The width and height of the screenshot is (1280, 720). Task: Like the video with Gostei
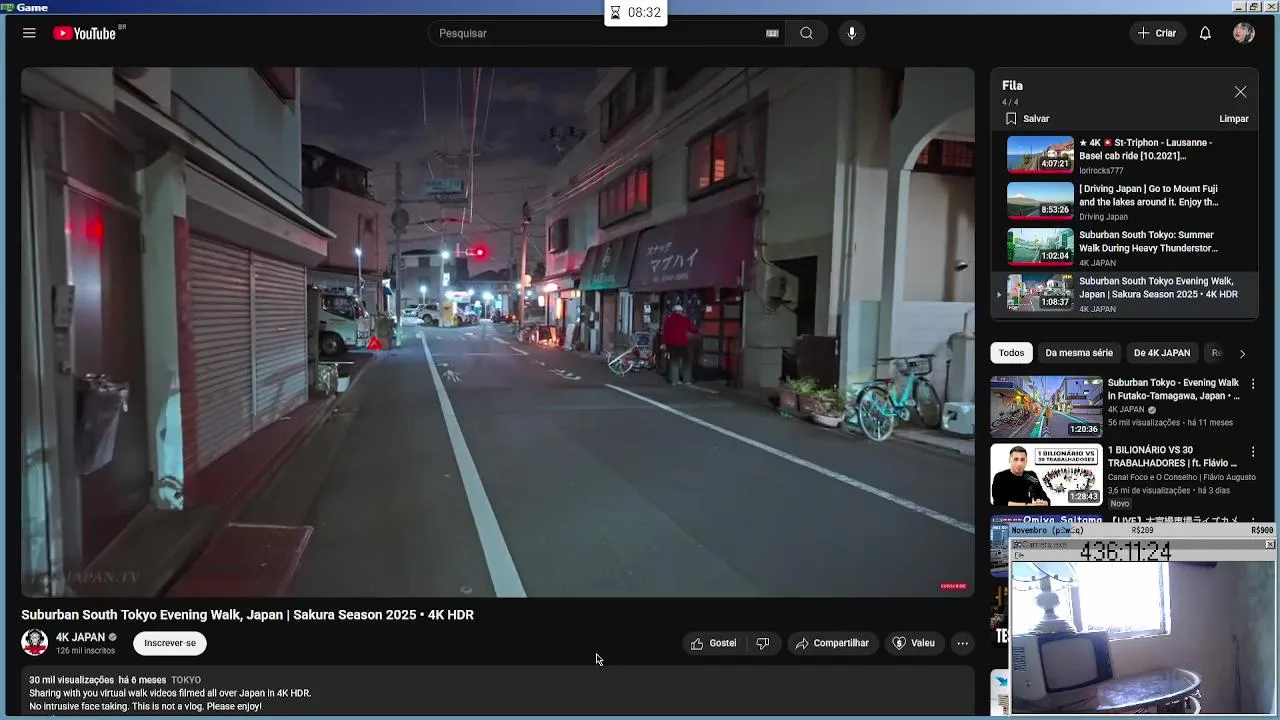713,643
